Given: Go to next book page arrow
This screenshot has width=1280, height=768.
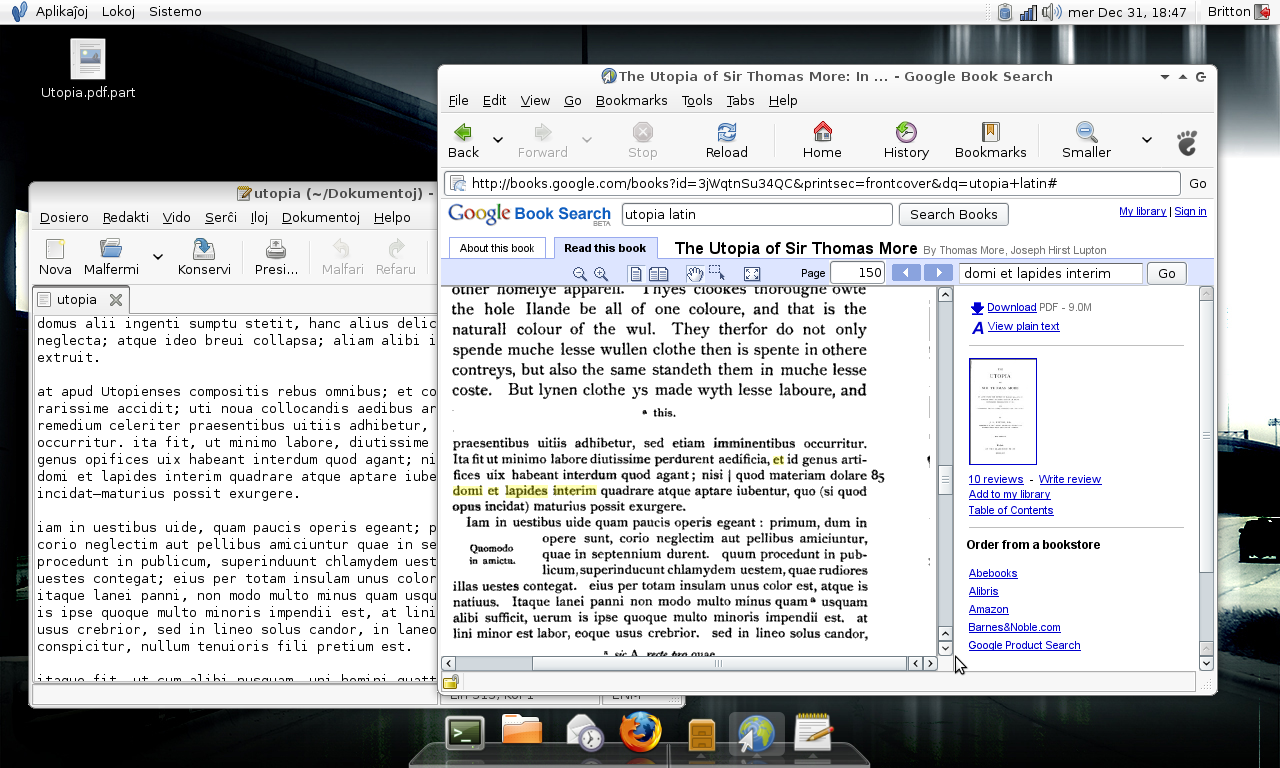Looking at the screenshot, I should [938, 273].
